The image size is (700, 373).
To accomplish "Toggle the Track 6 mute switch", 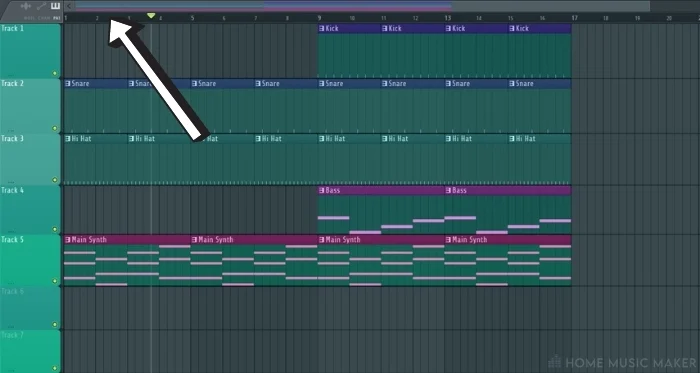I will point(55,324).
